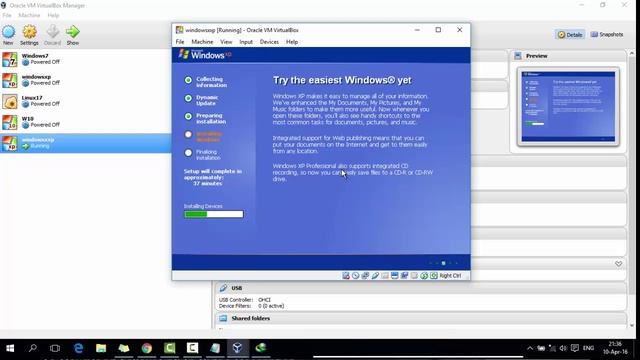Click the Installing Devices progress bar

coord(213,214)
